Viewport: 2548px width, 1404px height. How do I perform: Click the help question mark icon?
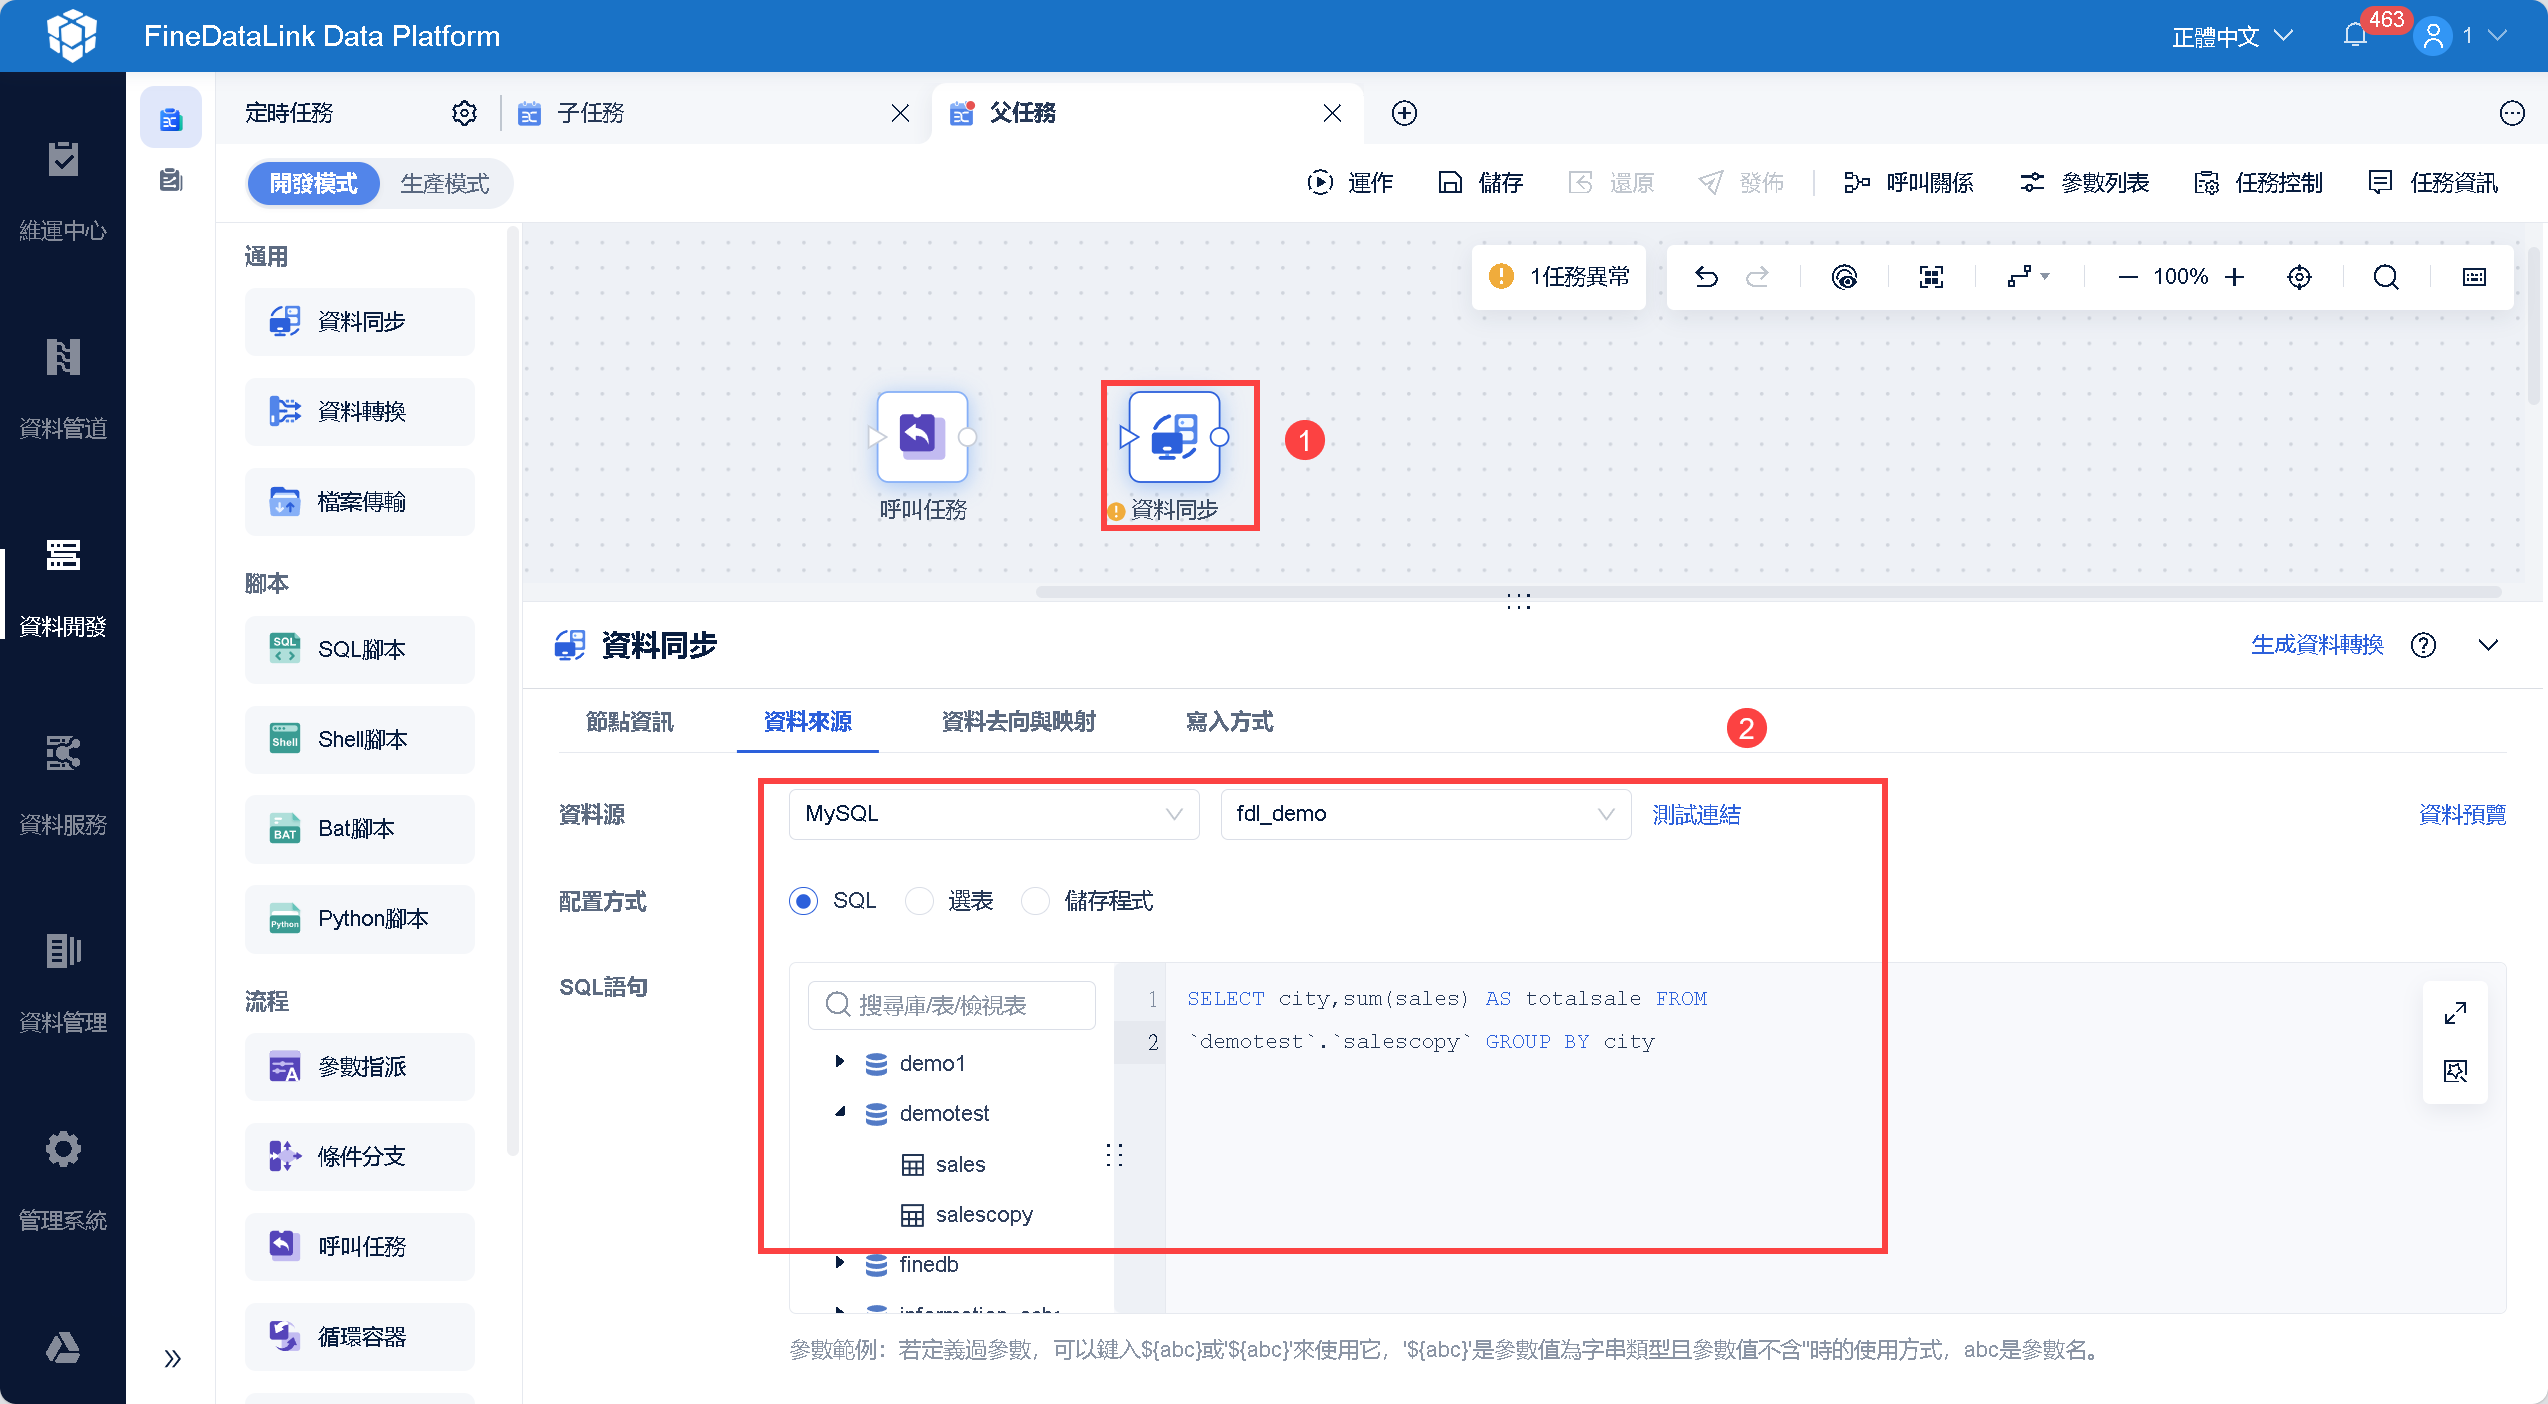click(x=2423, y=645)
